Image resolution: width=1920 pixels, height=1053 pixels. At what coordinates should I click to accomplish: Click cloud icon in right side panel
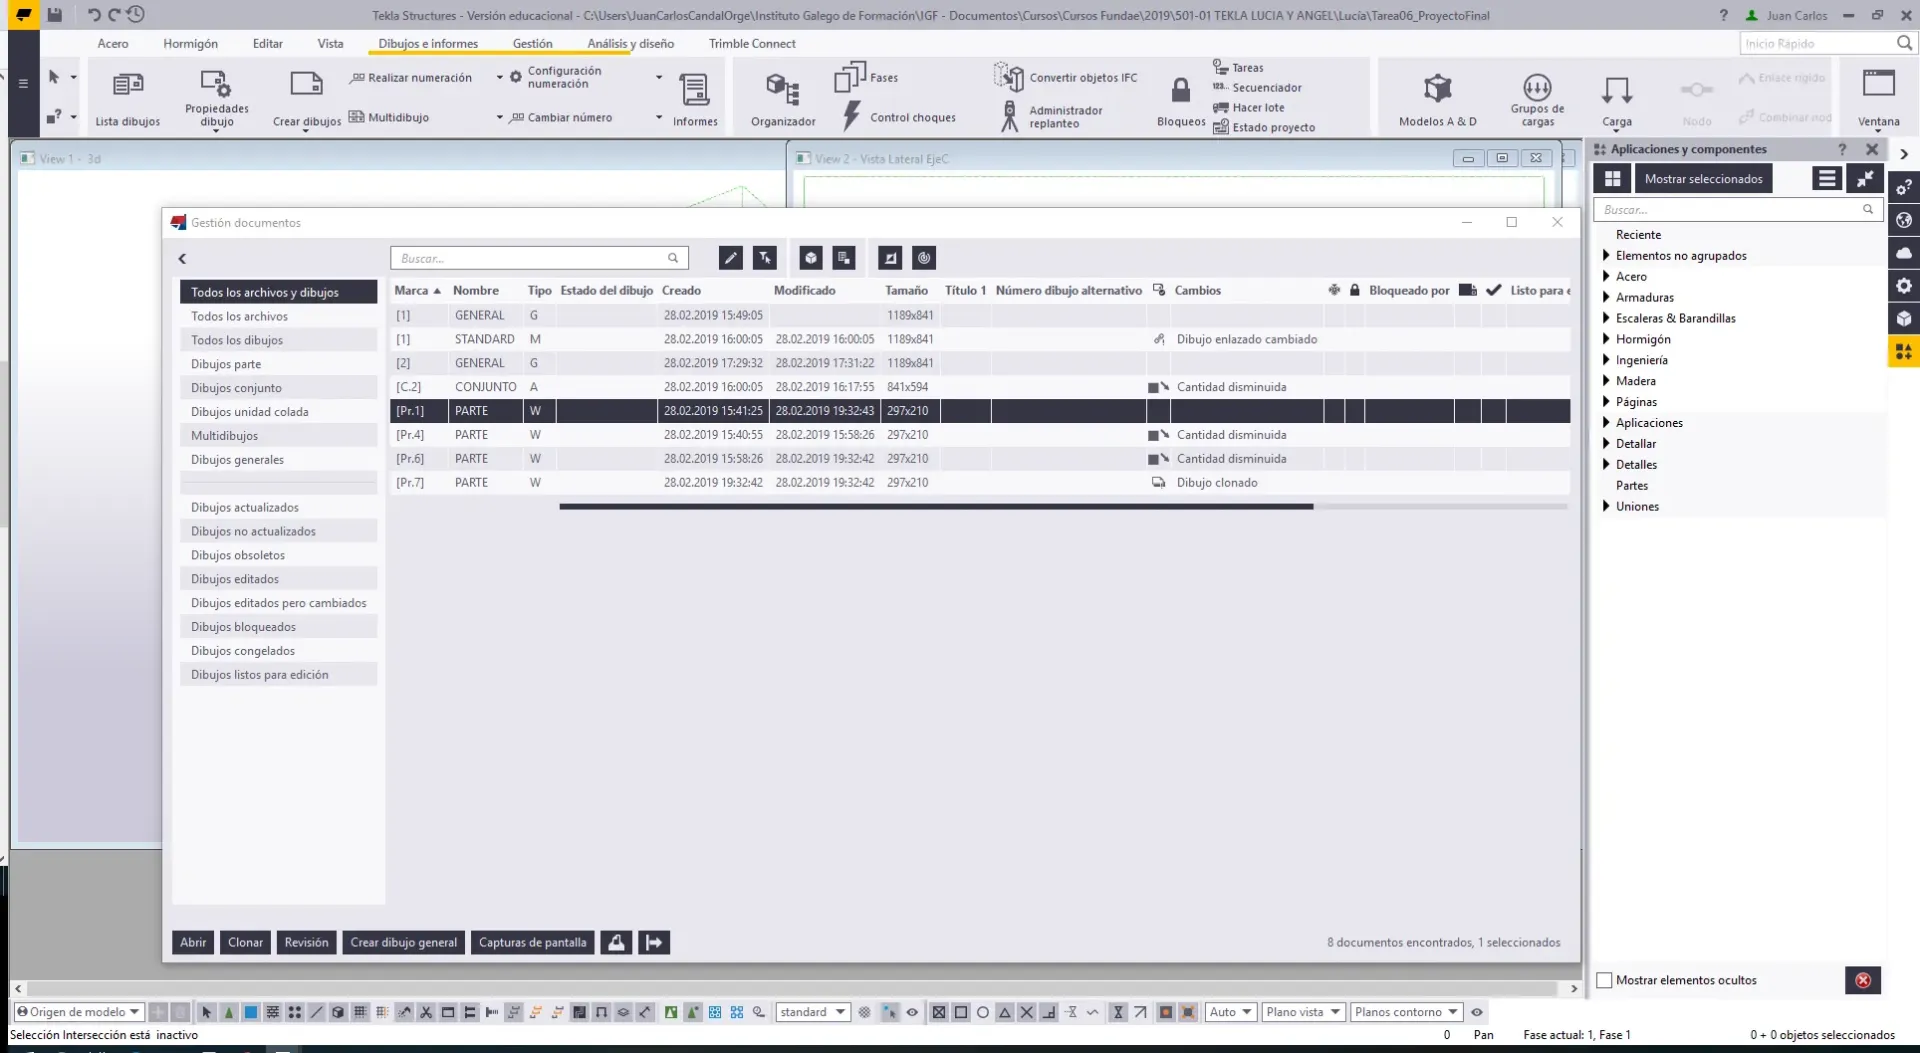click(1904, 253)
